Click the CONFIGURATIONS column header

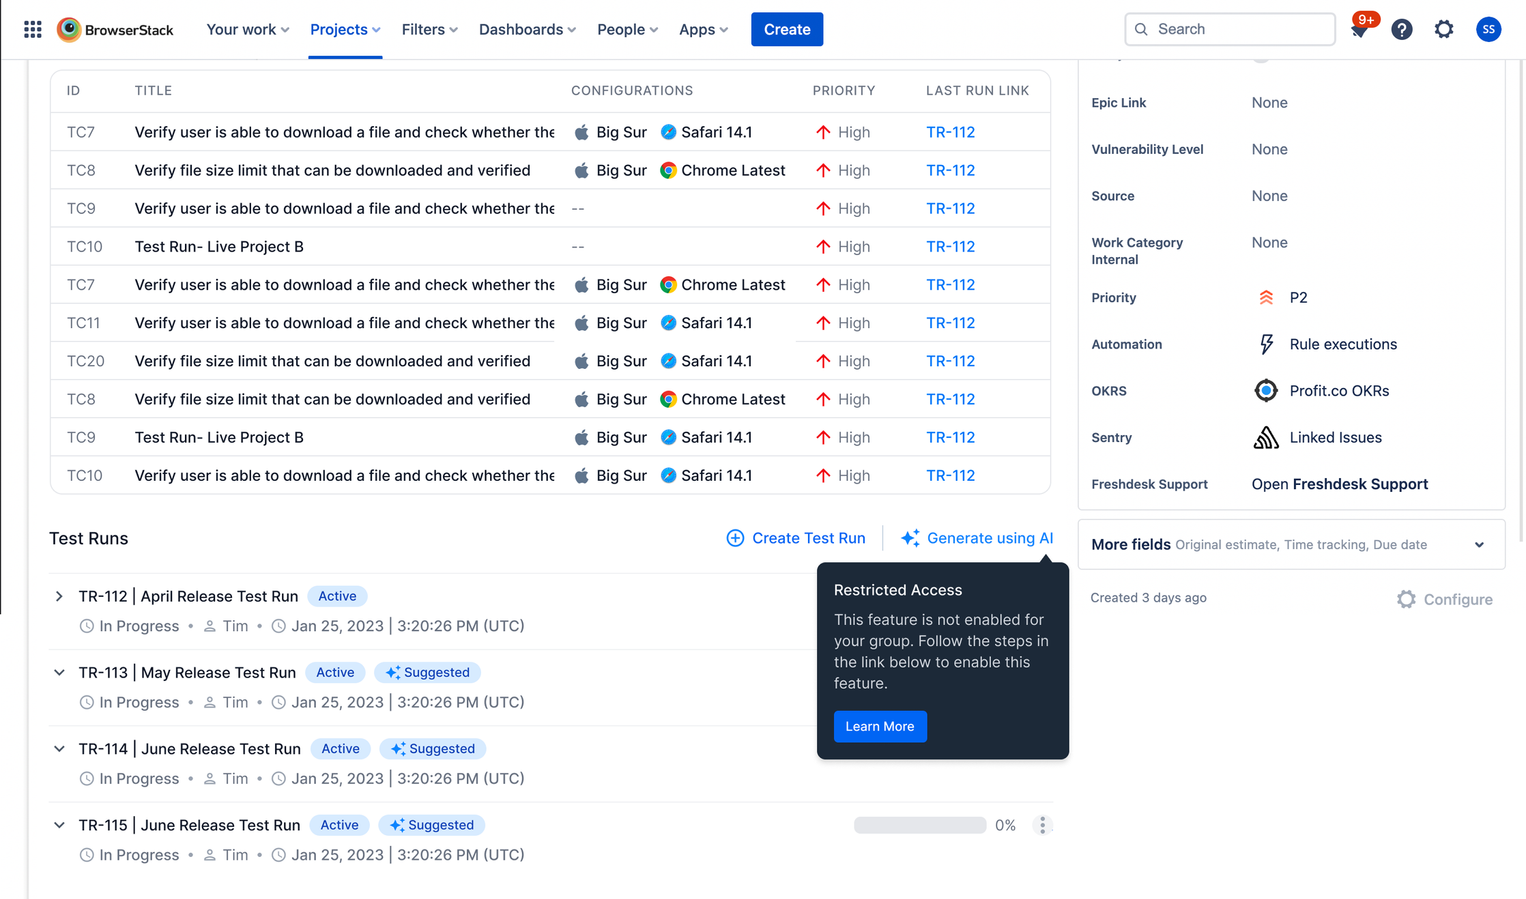click(x=632, y=91)
